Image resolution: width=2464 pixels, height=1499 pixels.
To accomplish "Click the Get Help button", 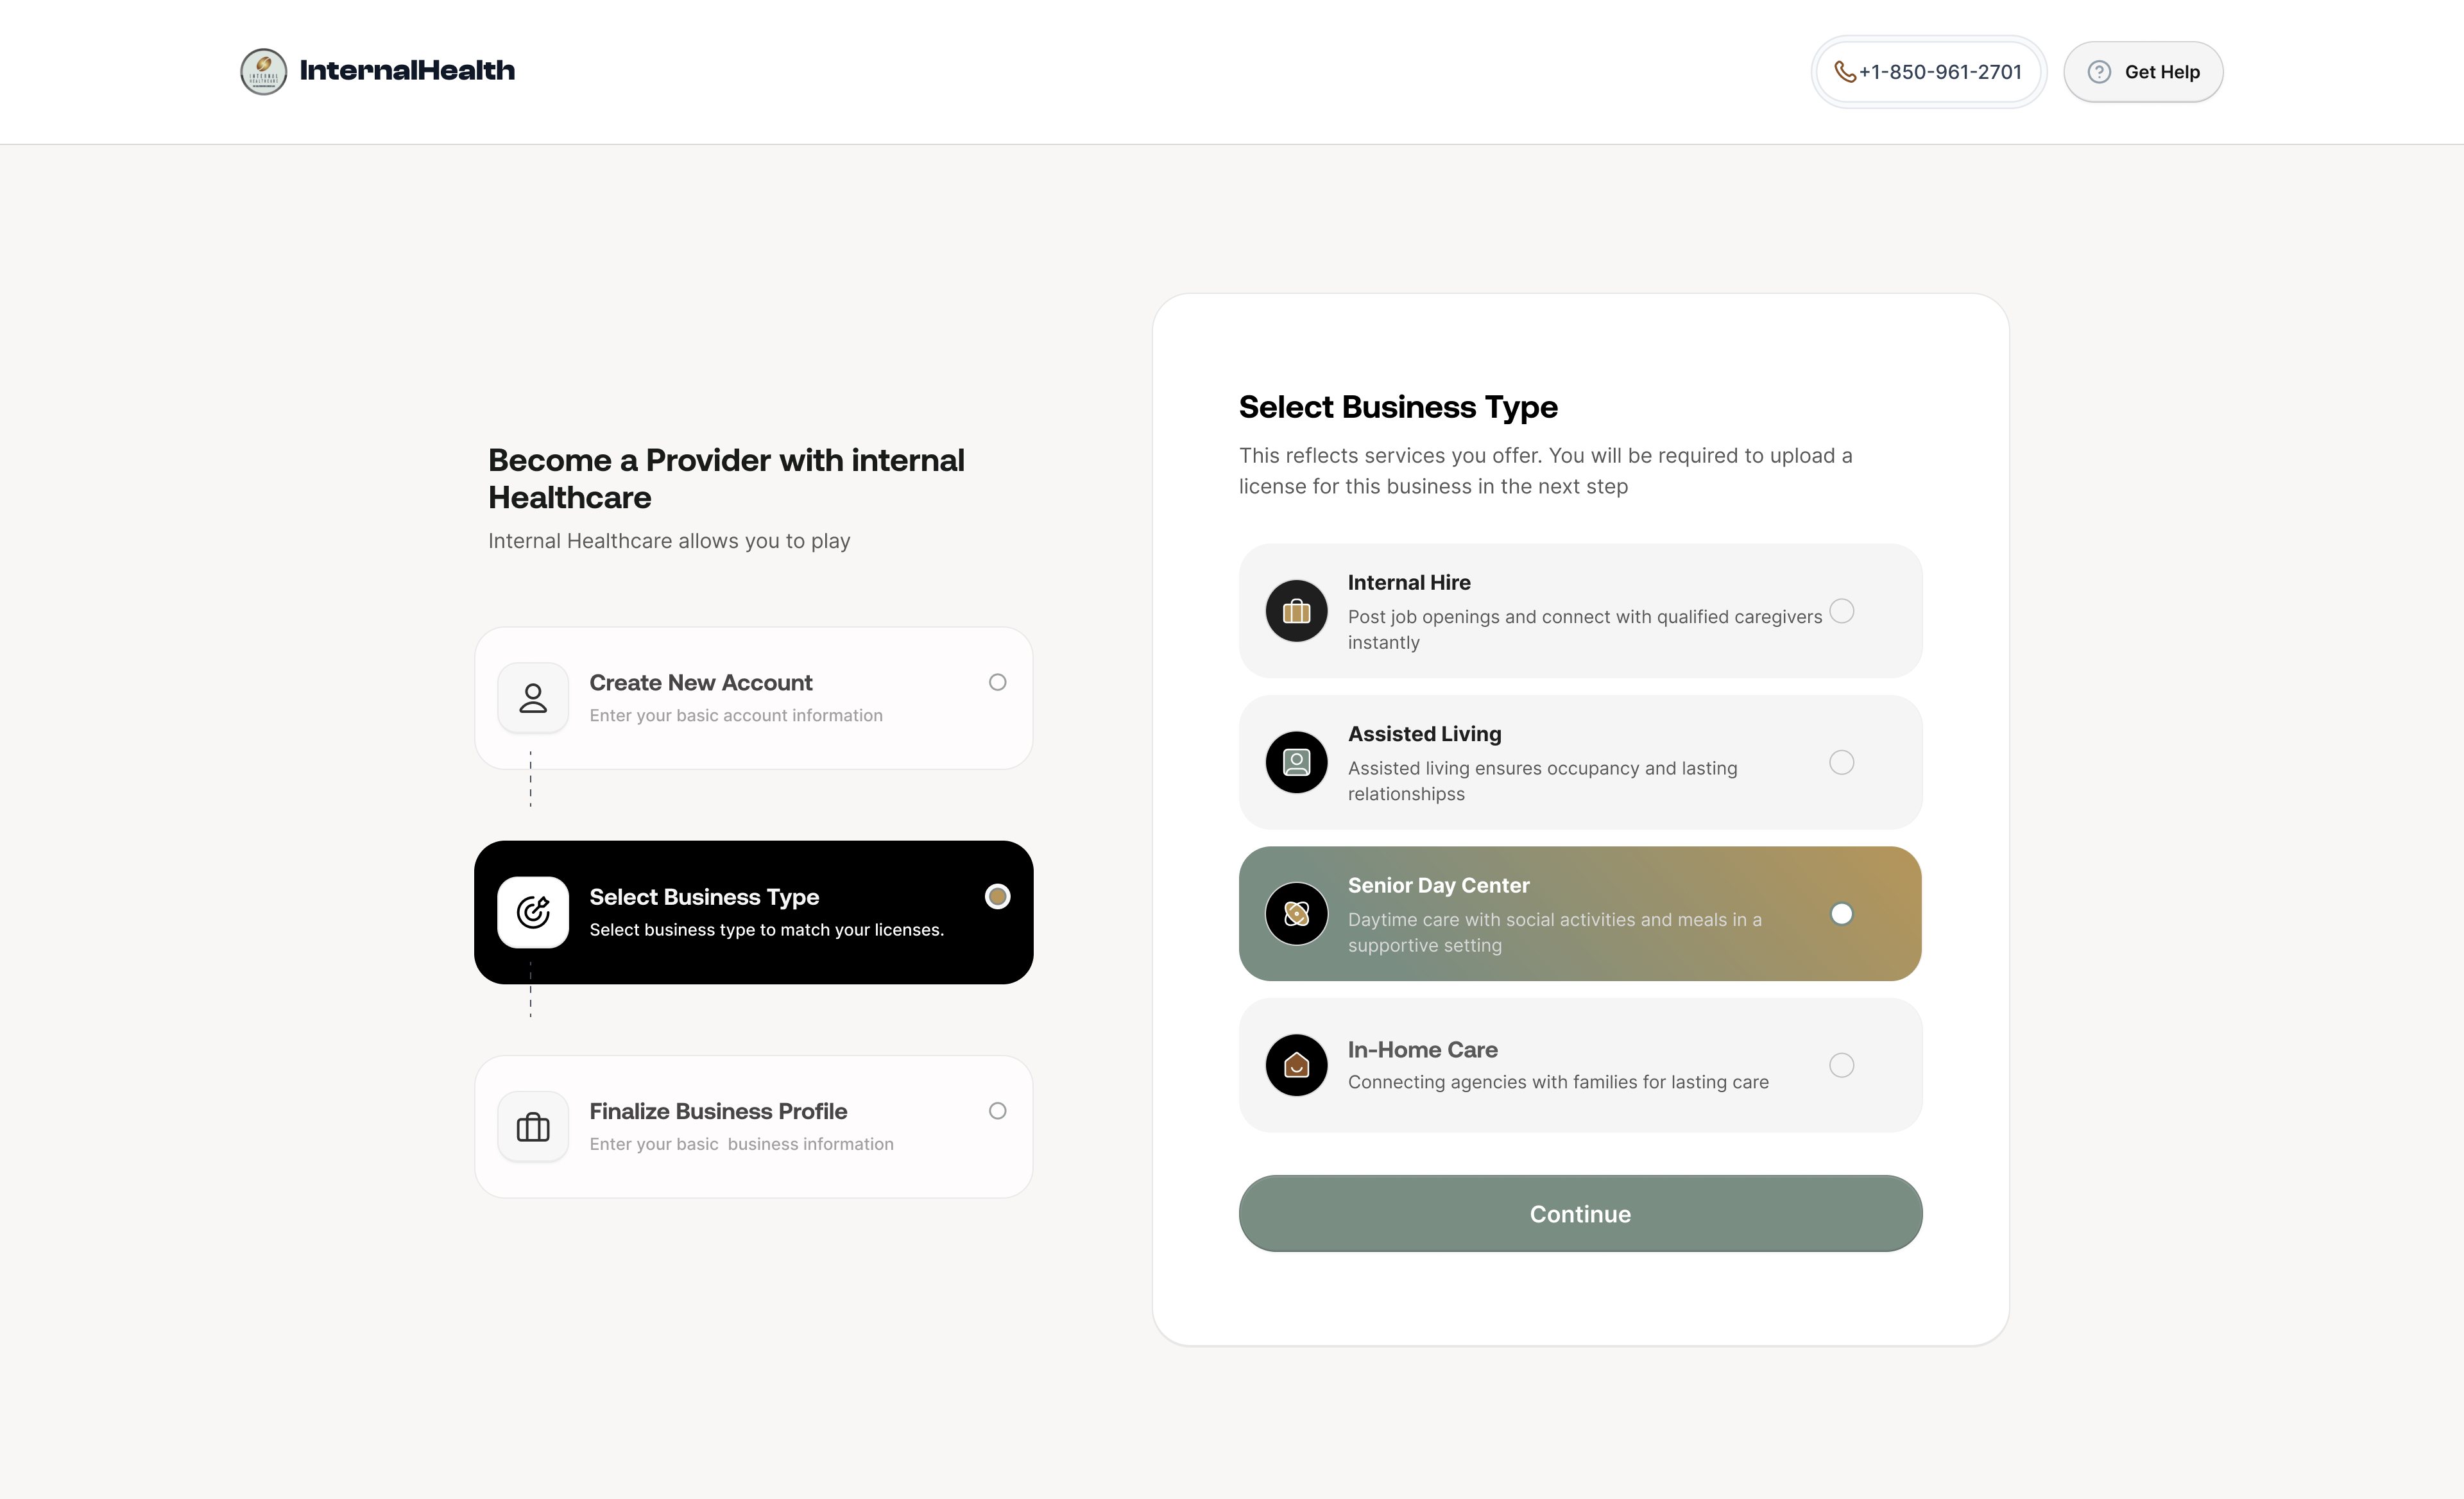I will [x=2143, y=72].
